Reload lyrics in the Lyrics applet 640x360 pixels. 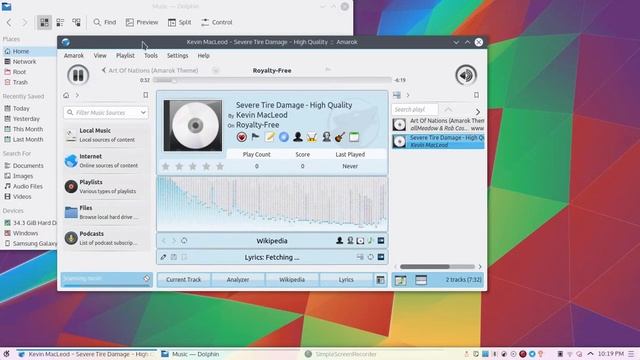[x=371, y=257]
